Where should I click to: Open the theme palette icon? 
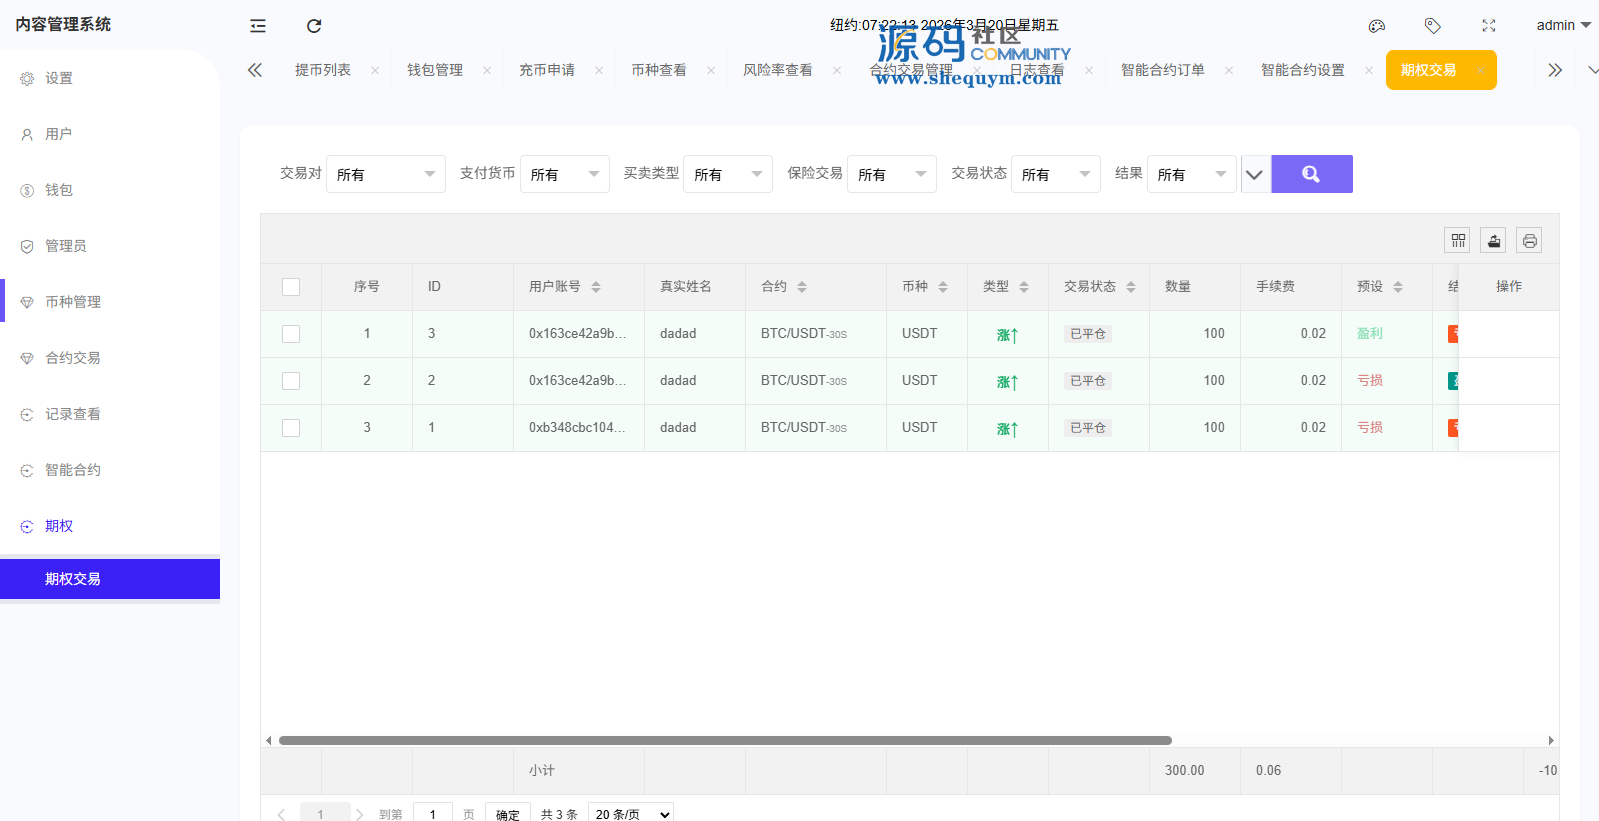(x=1376, y=26)
